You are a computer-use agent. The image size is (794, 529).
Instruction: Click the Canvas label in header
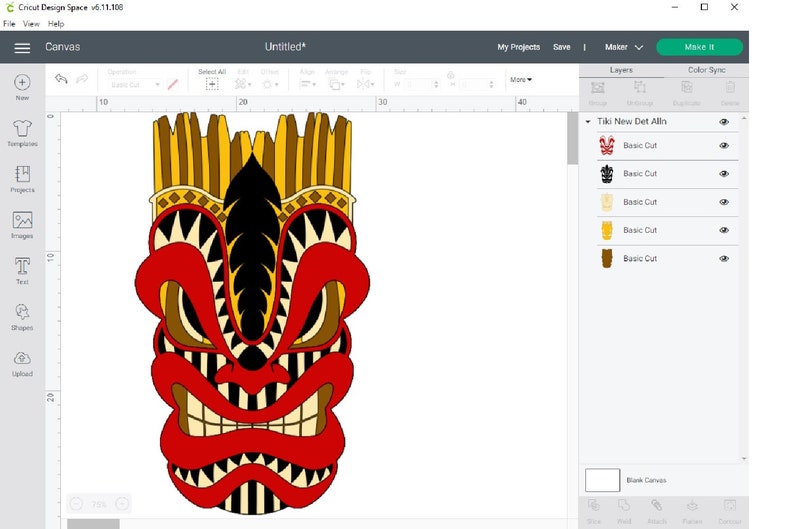pyautogui.click(x=62, y=47)
